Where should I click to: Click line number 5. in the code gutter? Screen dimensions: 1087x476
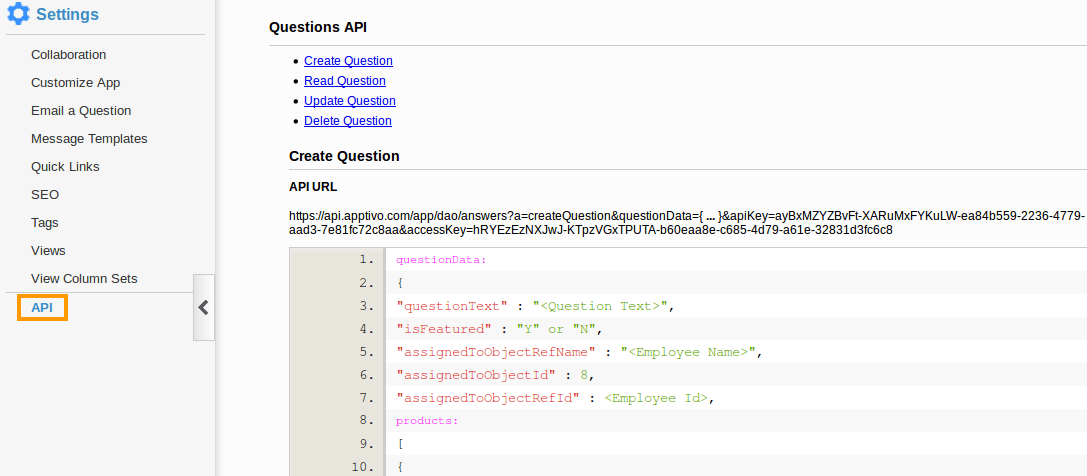[367, 351]
